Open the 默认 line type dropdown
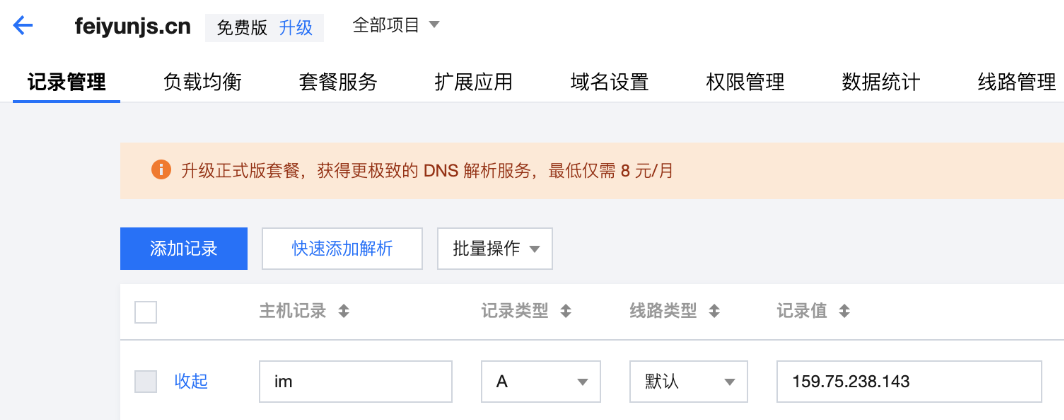Viewport: 1064px width, 420px height. (x=689, y=381)
